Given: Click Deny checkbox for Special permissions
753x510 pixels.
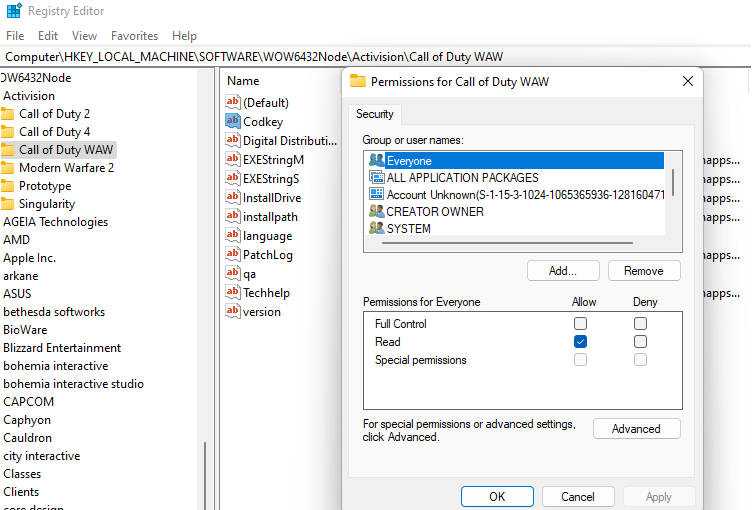Looking at the screenshot, I should pyautogui.click(x=640, y=360).
